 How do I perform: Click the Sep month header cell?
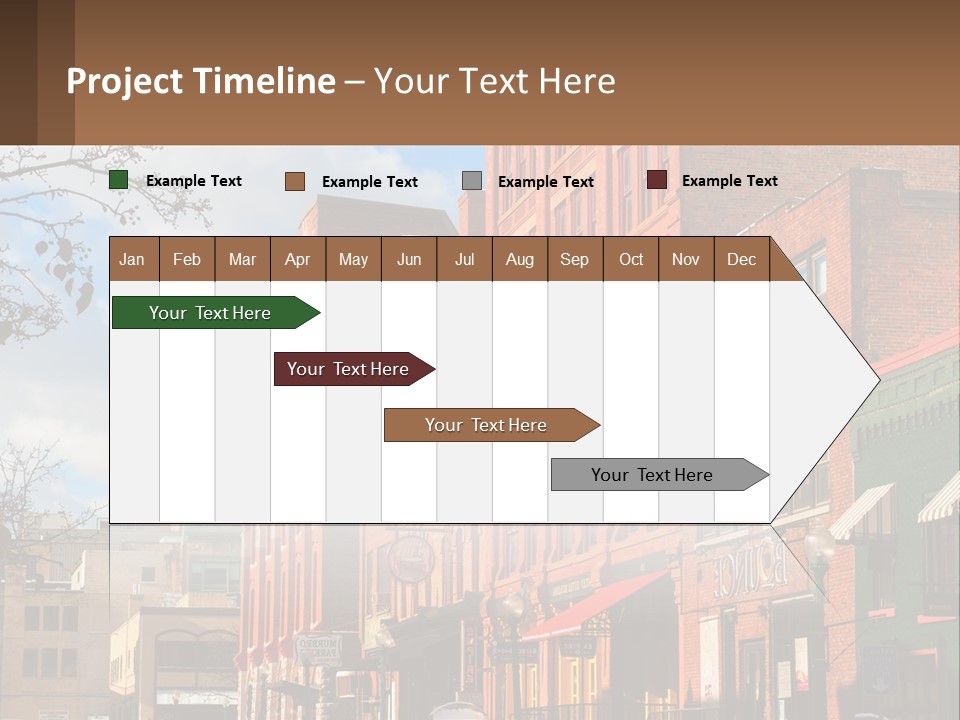(574, 259)
